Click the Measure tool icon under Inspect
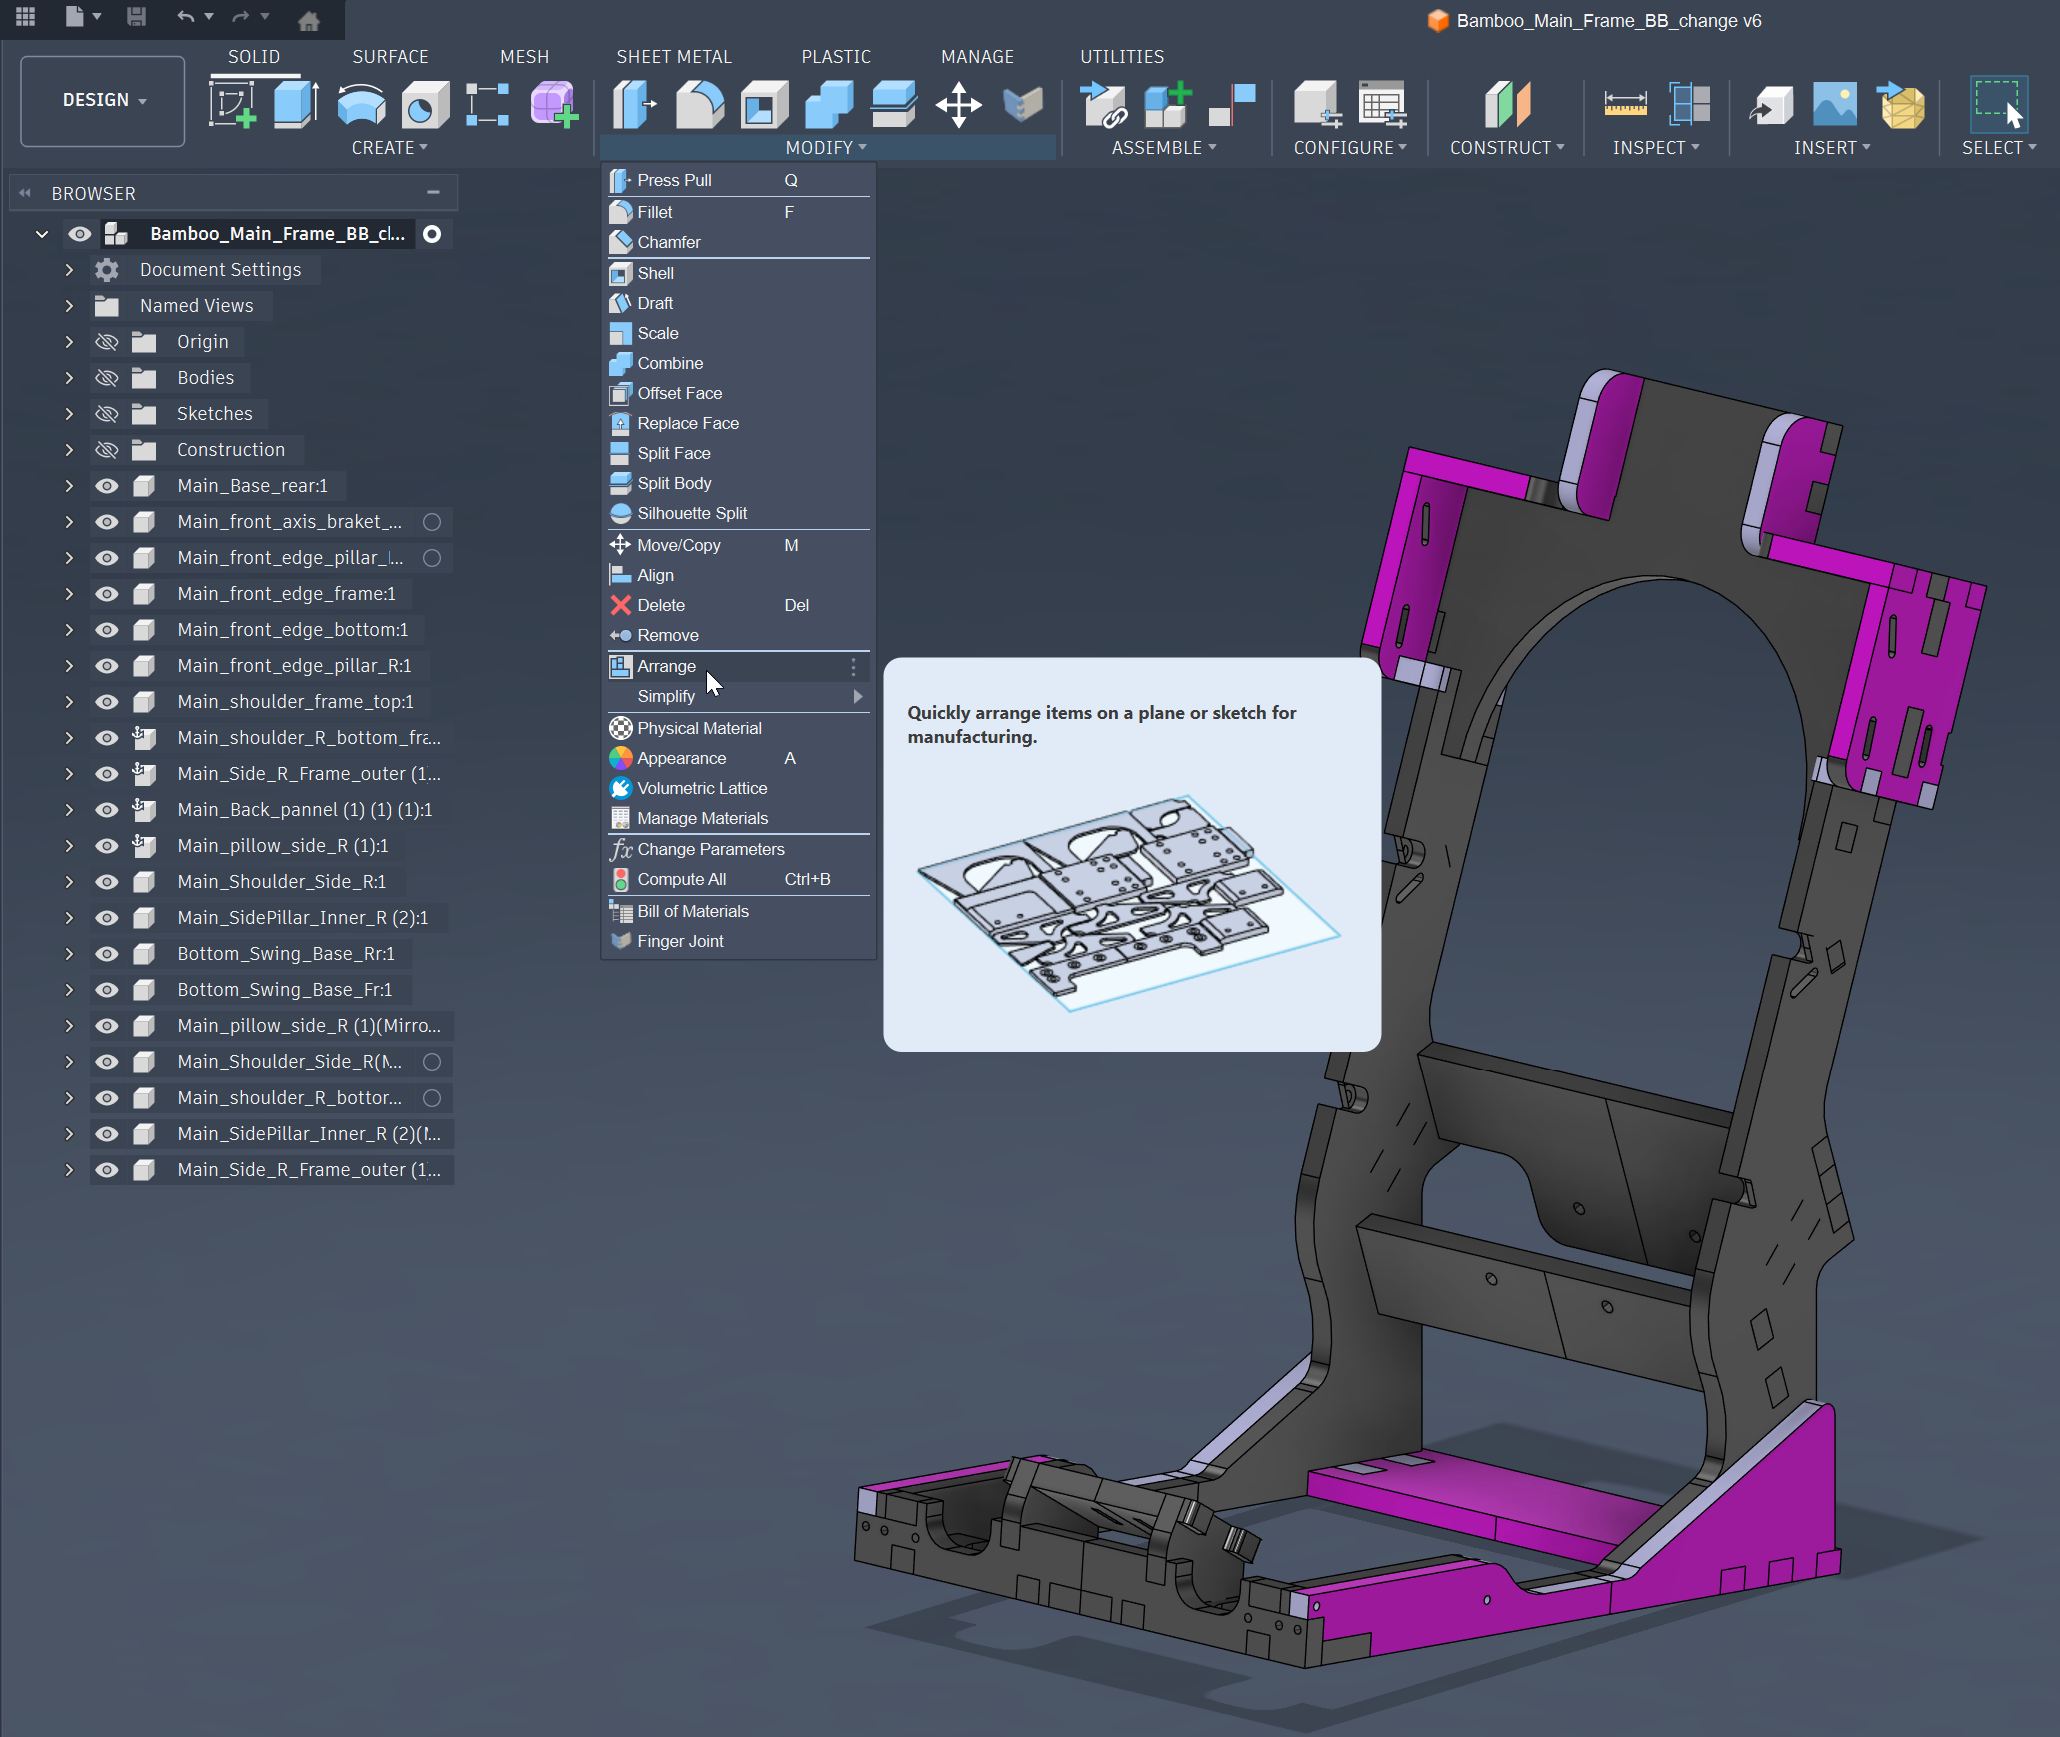2060x1737 pixels. (x=1625, y=104)
